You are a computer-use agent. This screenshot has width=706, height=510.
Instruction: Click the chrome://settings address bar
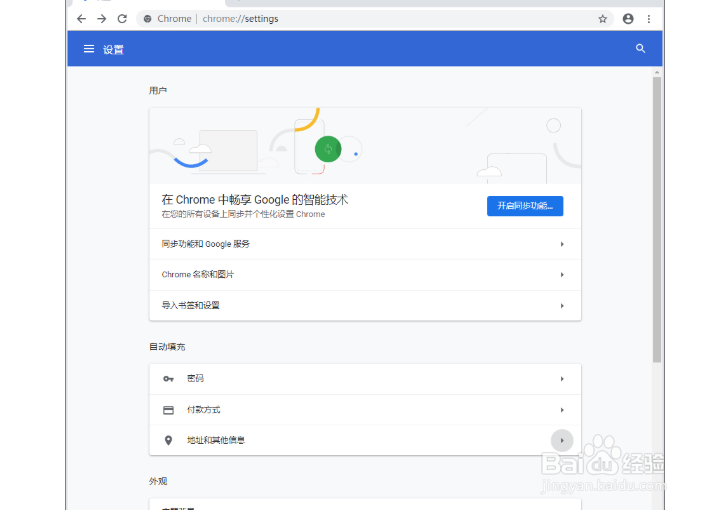[374, 19]
